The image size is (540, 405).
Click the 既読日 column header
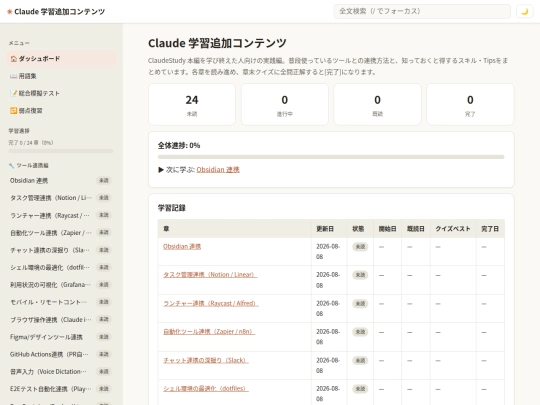[x=416, y=229]
